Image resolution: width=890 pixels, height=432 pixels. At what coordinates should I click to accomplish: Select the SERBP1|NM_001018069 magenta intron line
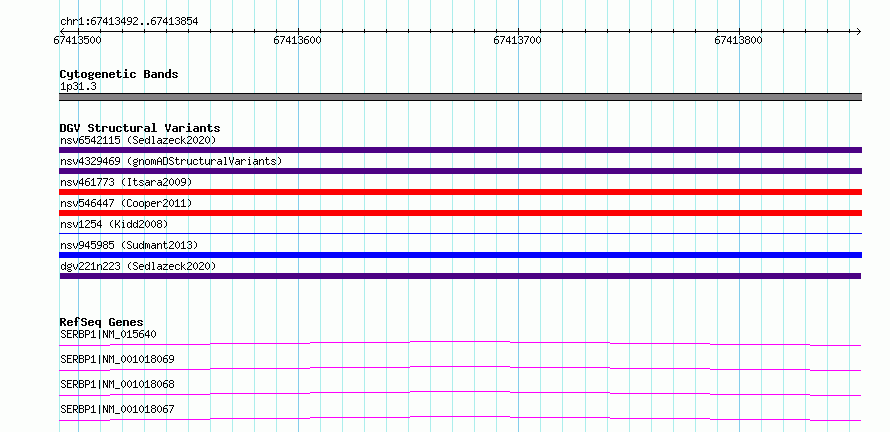pos(460,368)
